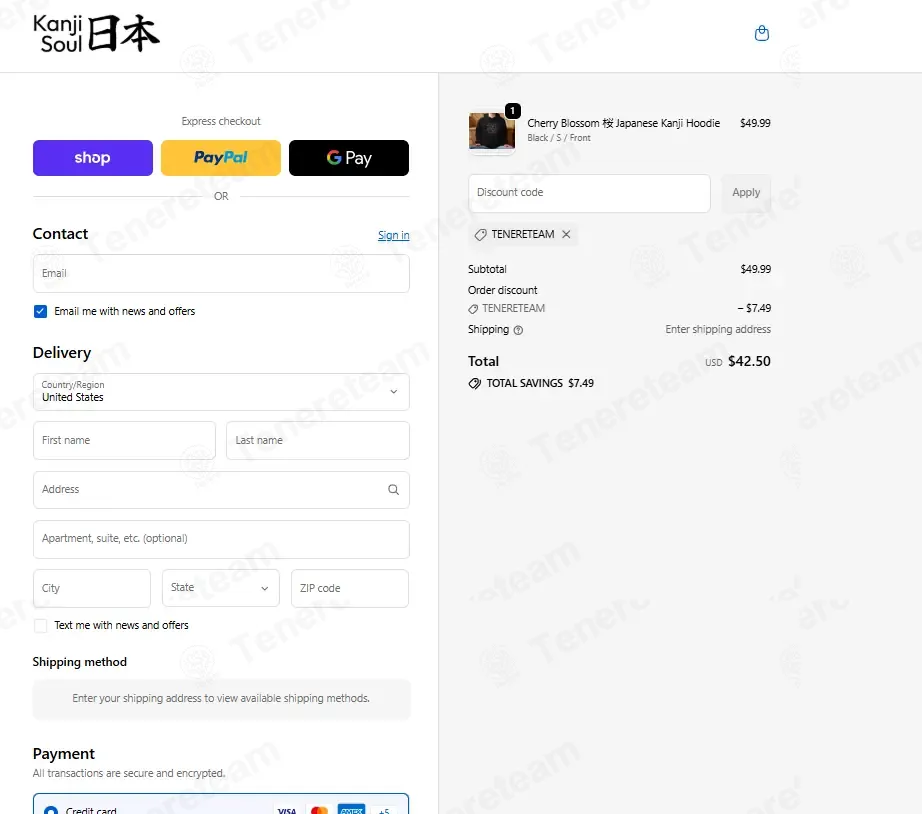Click the All transactions are secure text
Viewport: 922px width, 814px height.
click(x=129, y=773)
